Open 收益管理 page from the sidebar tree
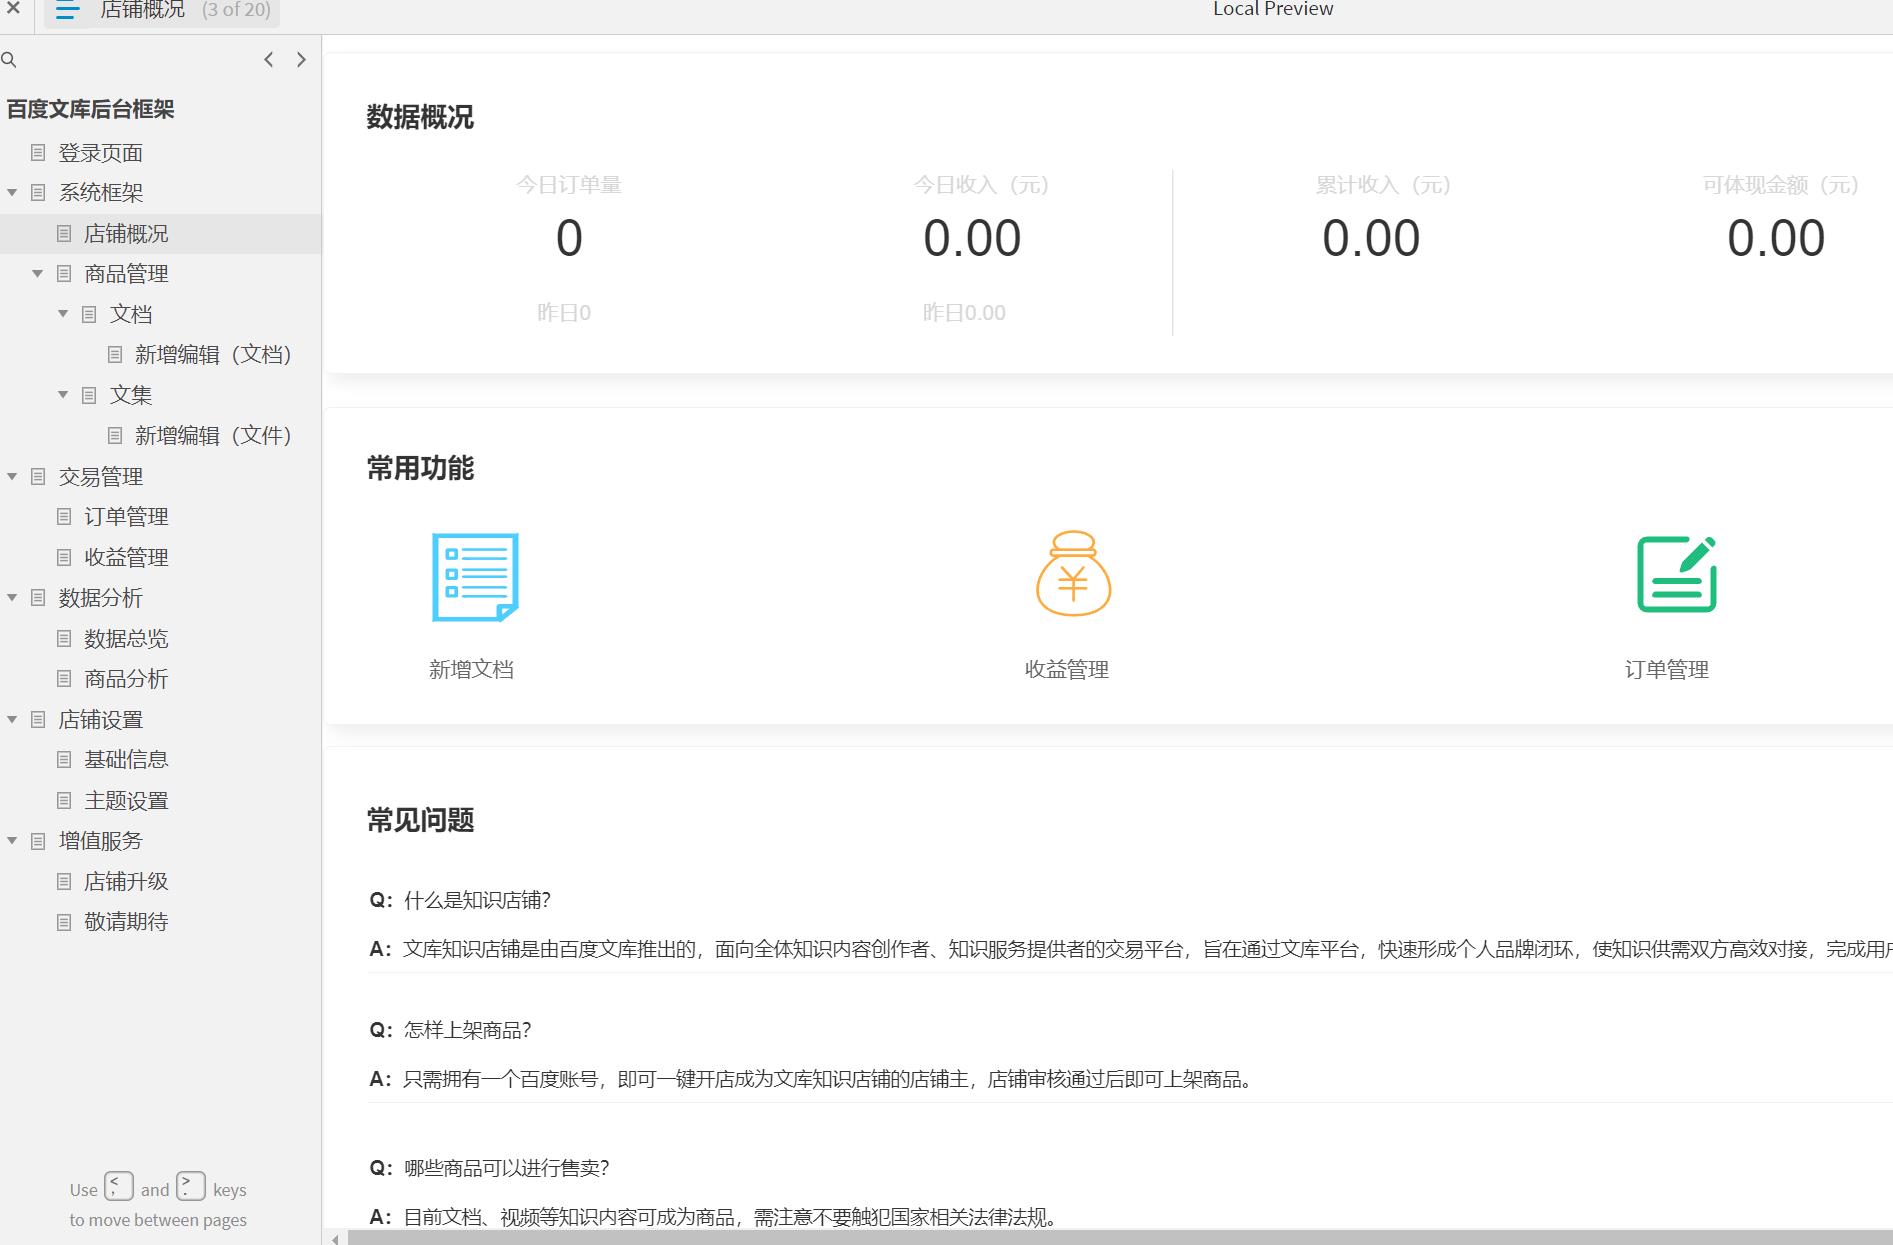1893x1245 pixels. (x=126, y=557)
